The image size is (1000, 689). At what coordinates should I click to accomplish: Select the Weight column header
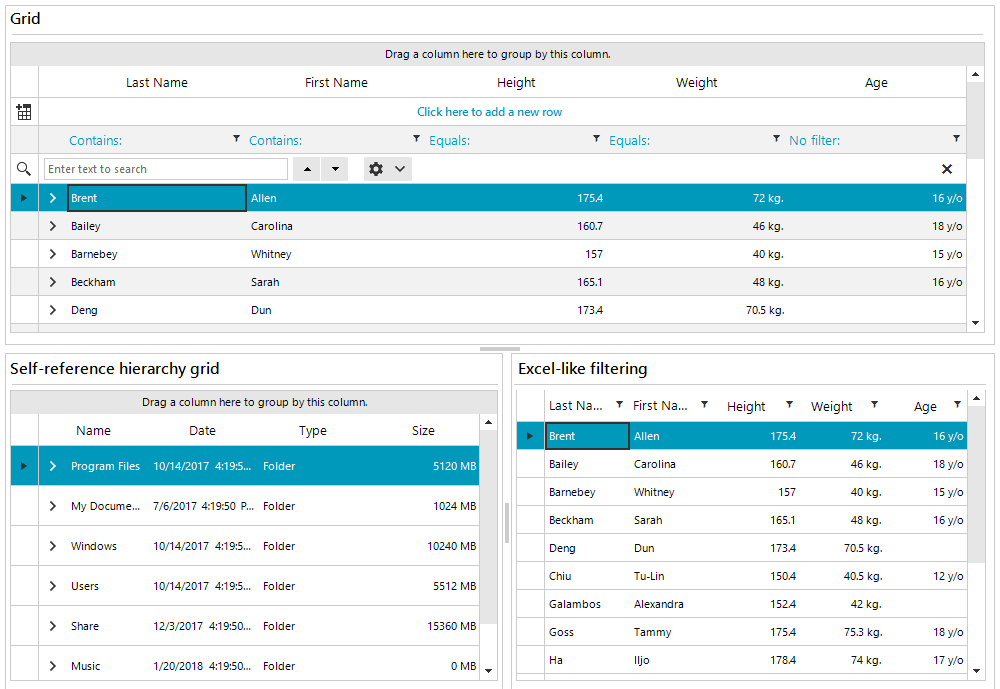[x=696, y=82]
